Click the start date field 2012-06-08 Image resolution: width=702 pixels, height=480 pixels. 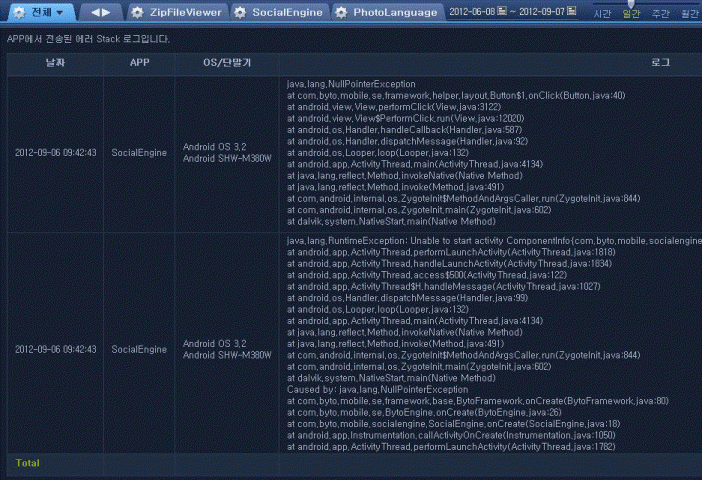coord(473,11)
